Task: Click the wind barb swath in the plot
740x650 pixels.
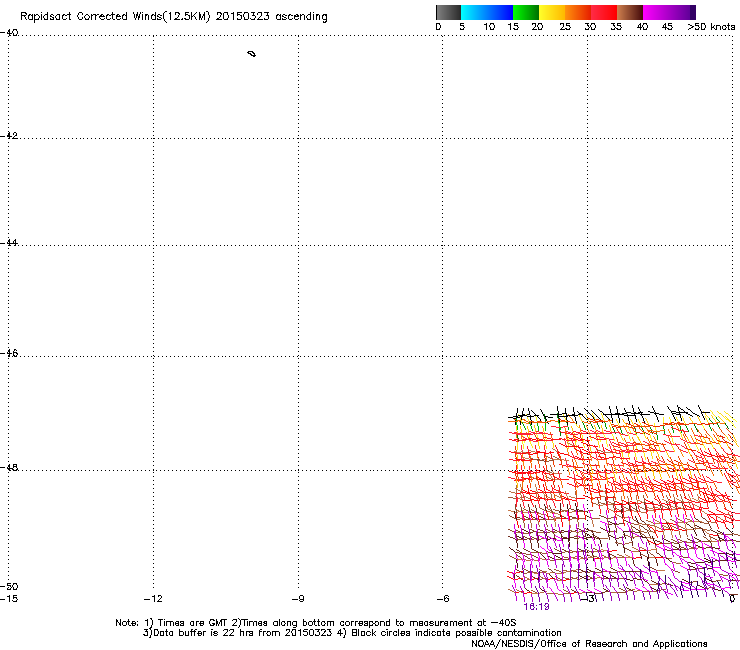Action: tap(623, 503)
